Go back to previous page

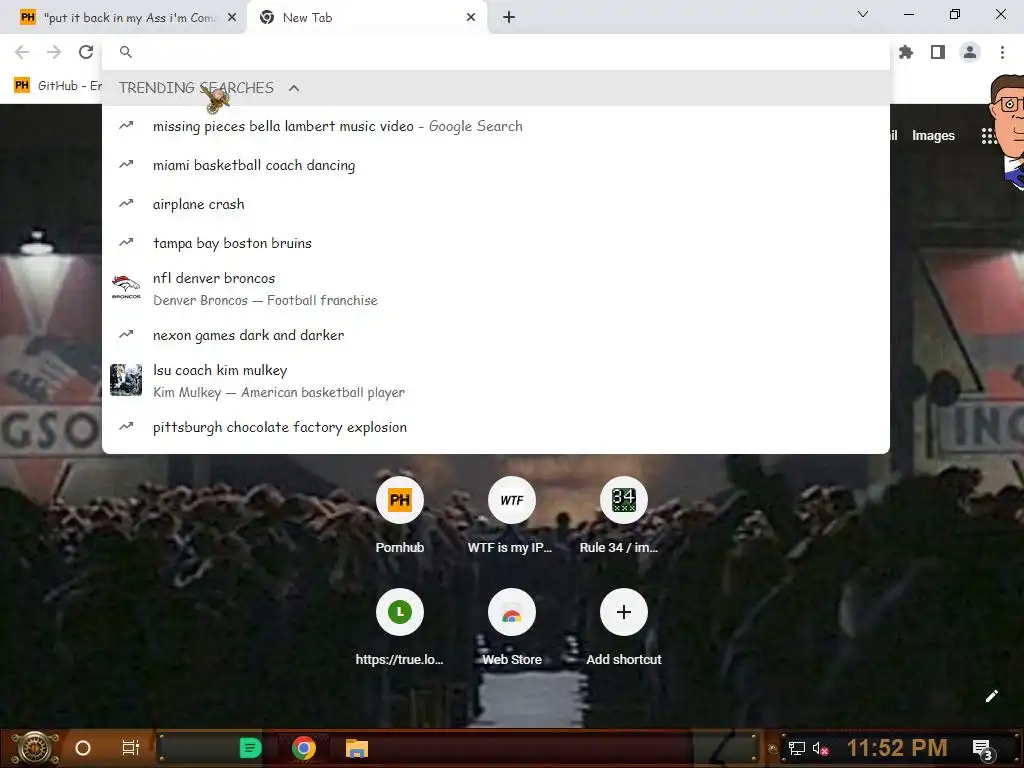click(22, 52)
